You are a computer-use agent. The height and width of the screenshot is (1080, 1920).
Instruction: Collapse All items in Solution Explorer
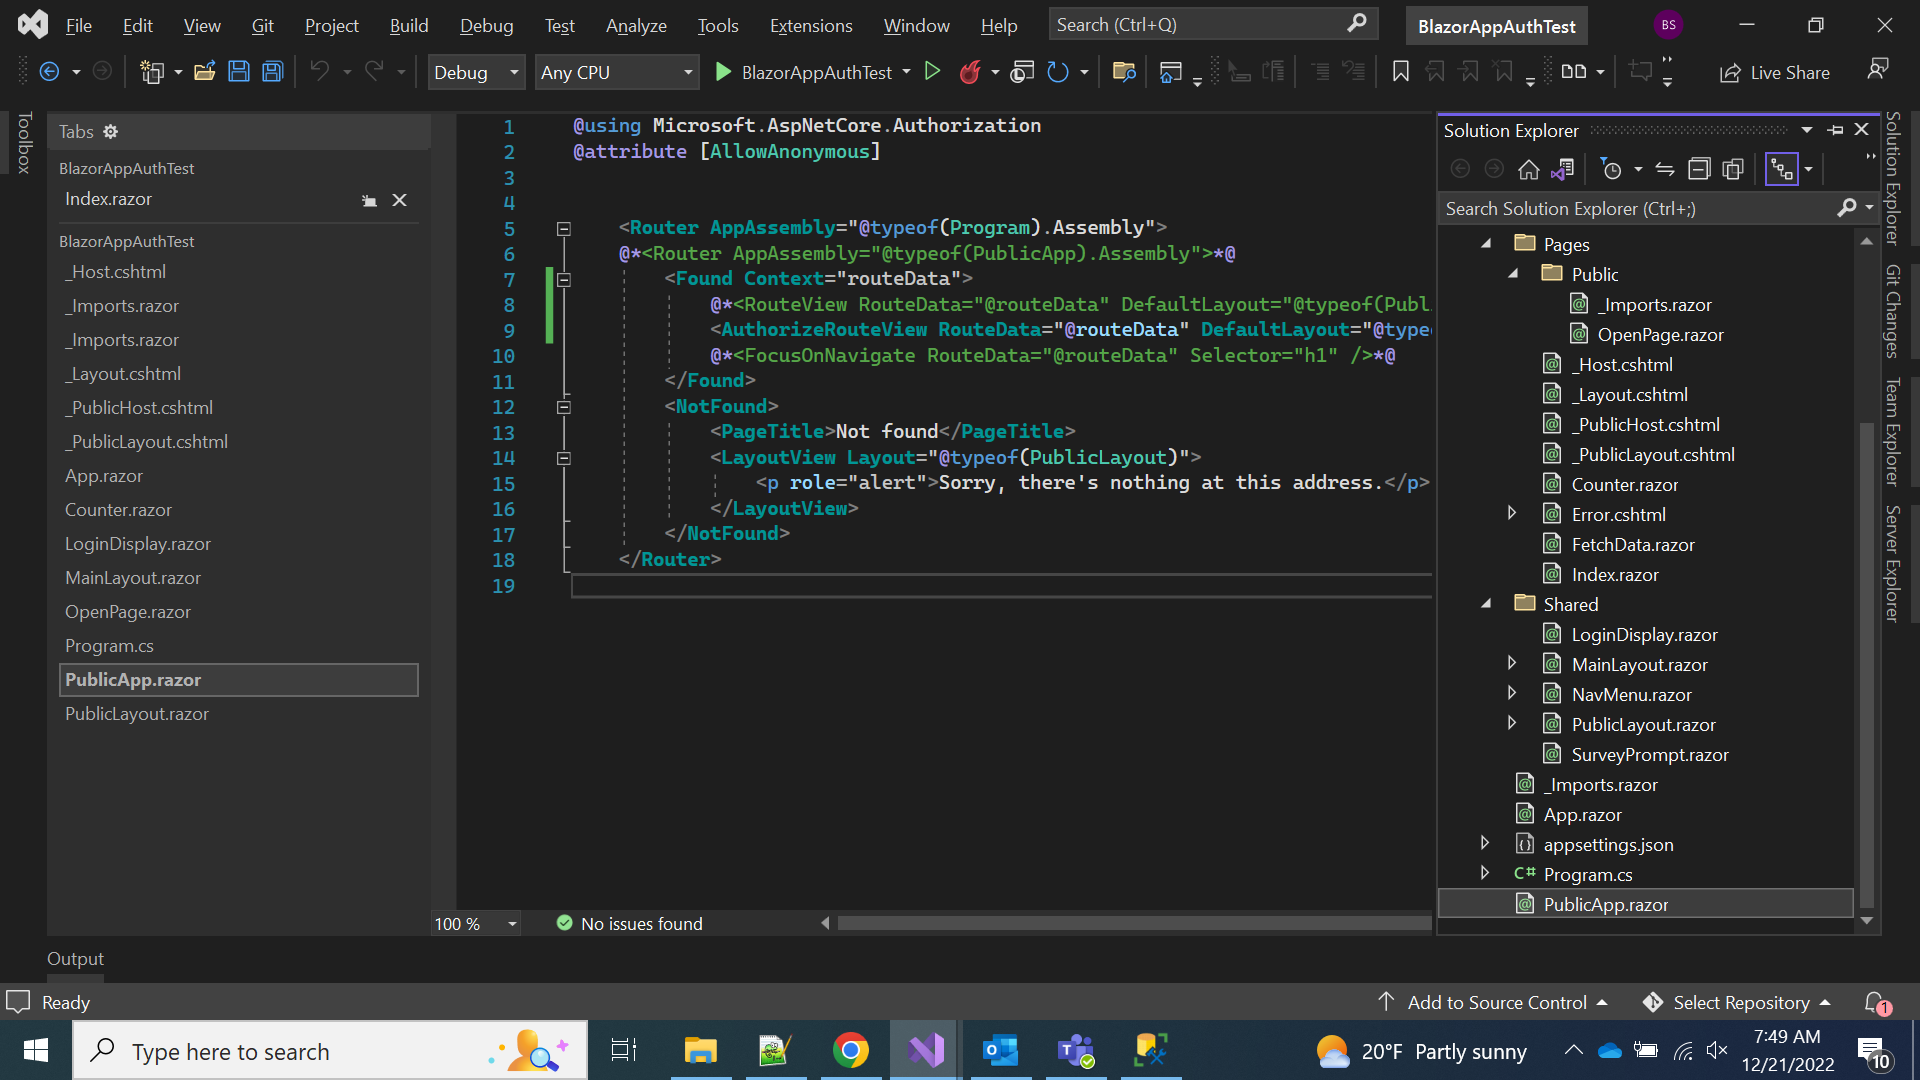[1700, 168]
